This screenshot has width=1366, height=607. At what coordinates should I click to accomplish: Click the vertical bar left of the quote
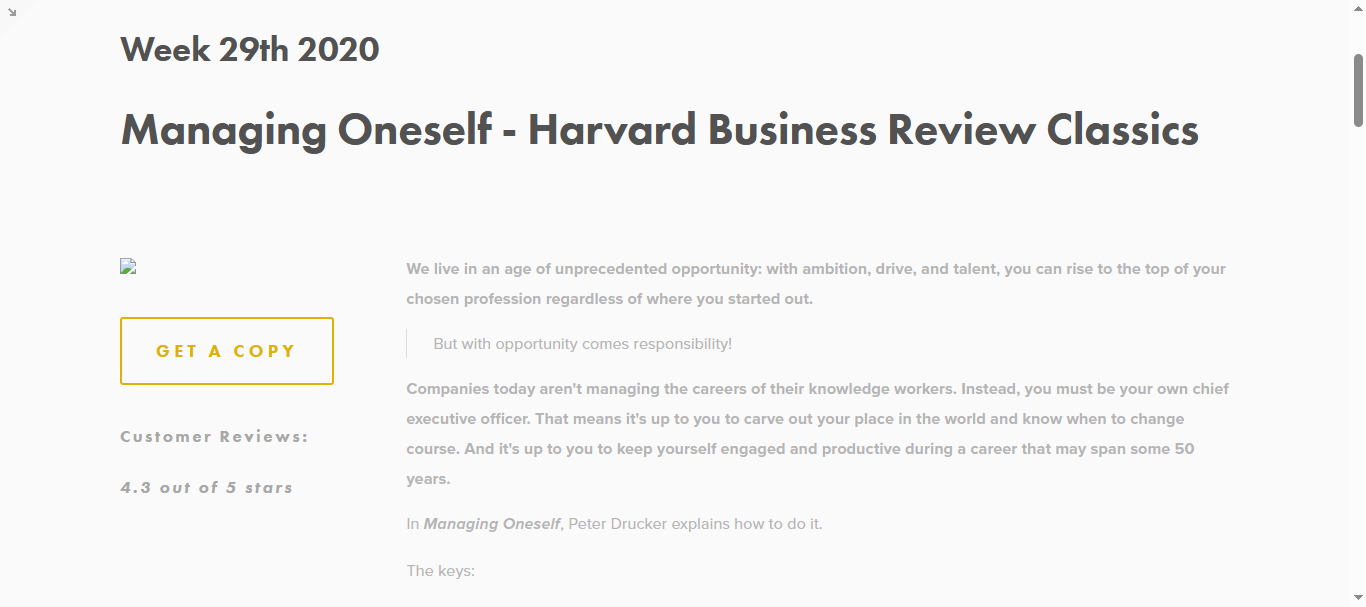tap(407, 344)
